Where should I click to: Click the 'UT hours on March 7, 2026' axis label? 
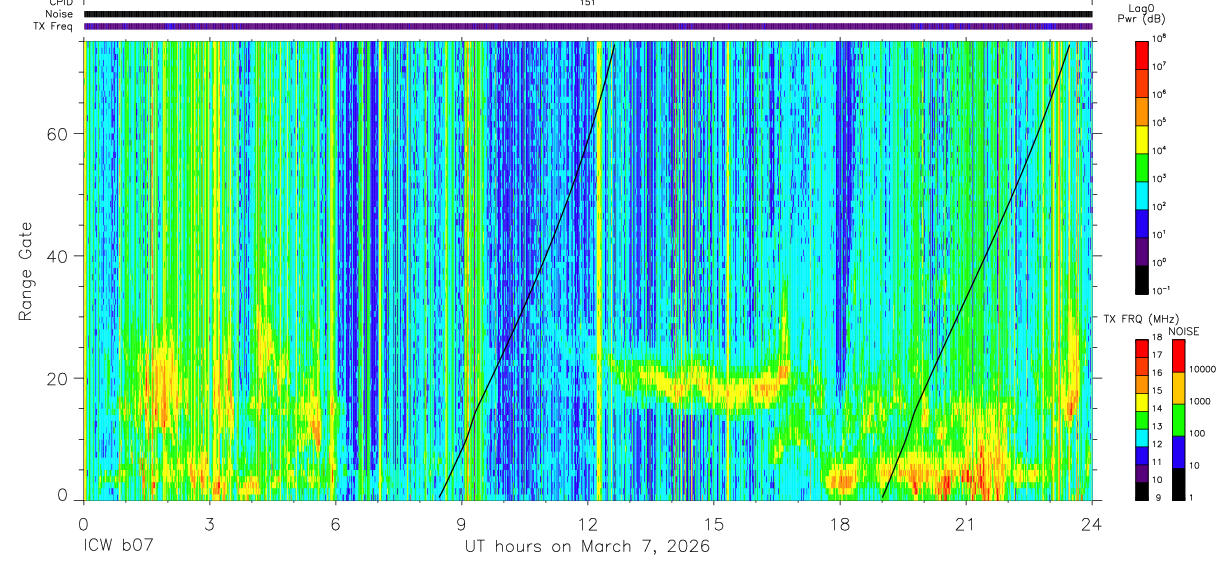587,547
